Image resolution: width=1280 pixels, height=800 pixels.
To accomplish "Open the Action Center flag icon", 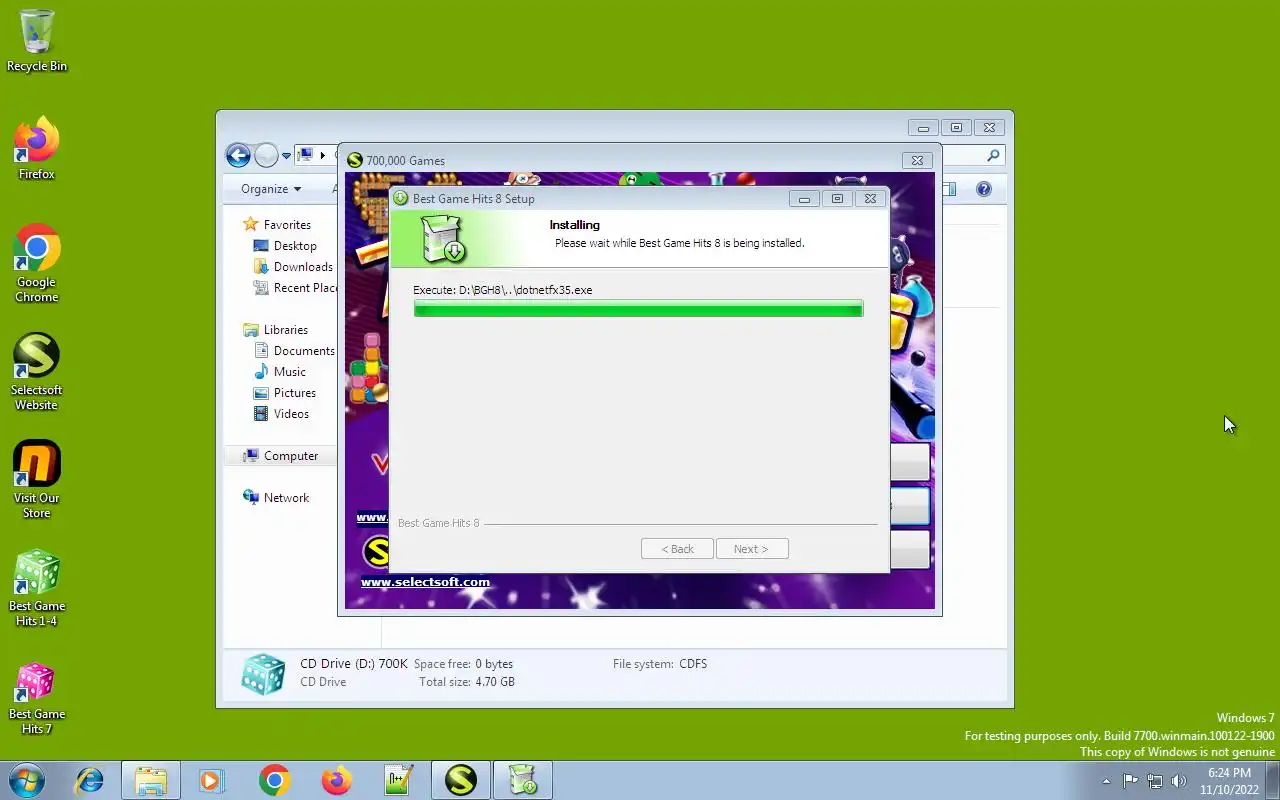I will pos(1130,781).
